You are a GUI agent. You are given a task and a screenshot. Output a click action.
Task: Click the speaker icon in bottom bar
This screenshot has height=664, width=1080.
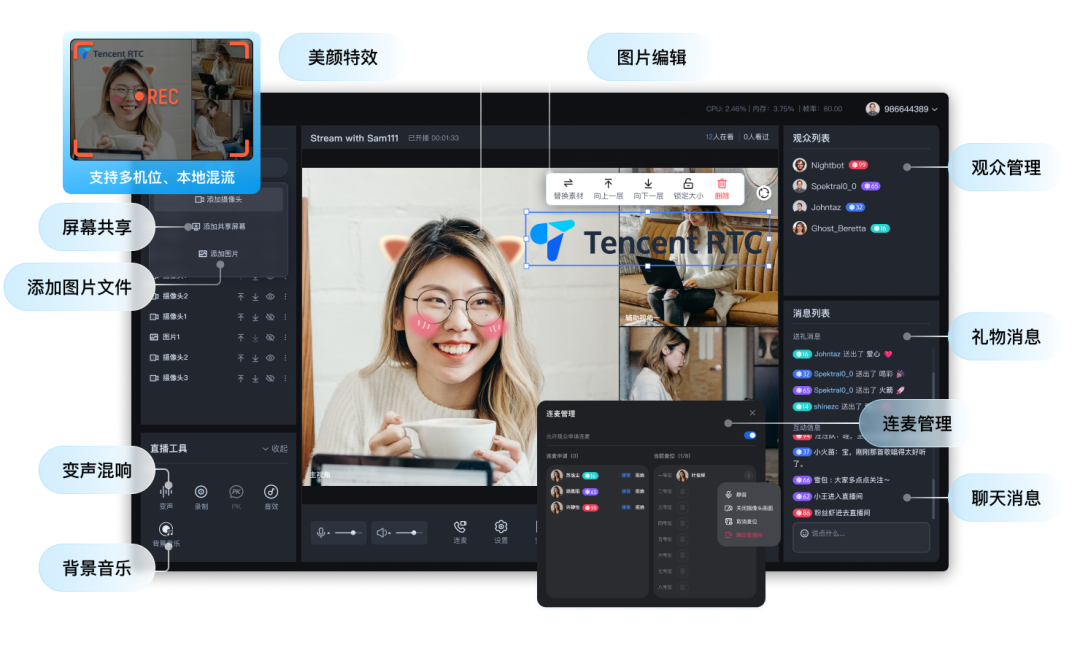(x=382, y=532)
